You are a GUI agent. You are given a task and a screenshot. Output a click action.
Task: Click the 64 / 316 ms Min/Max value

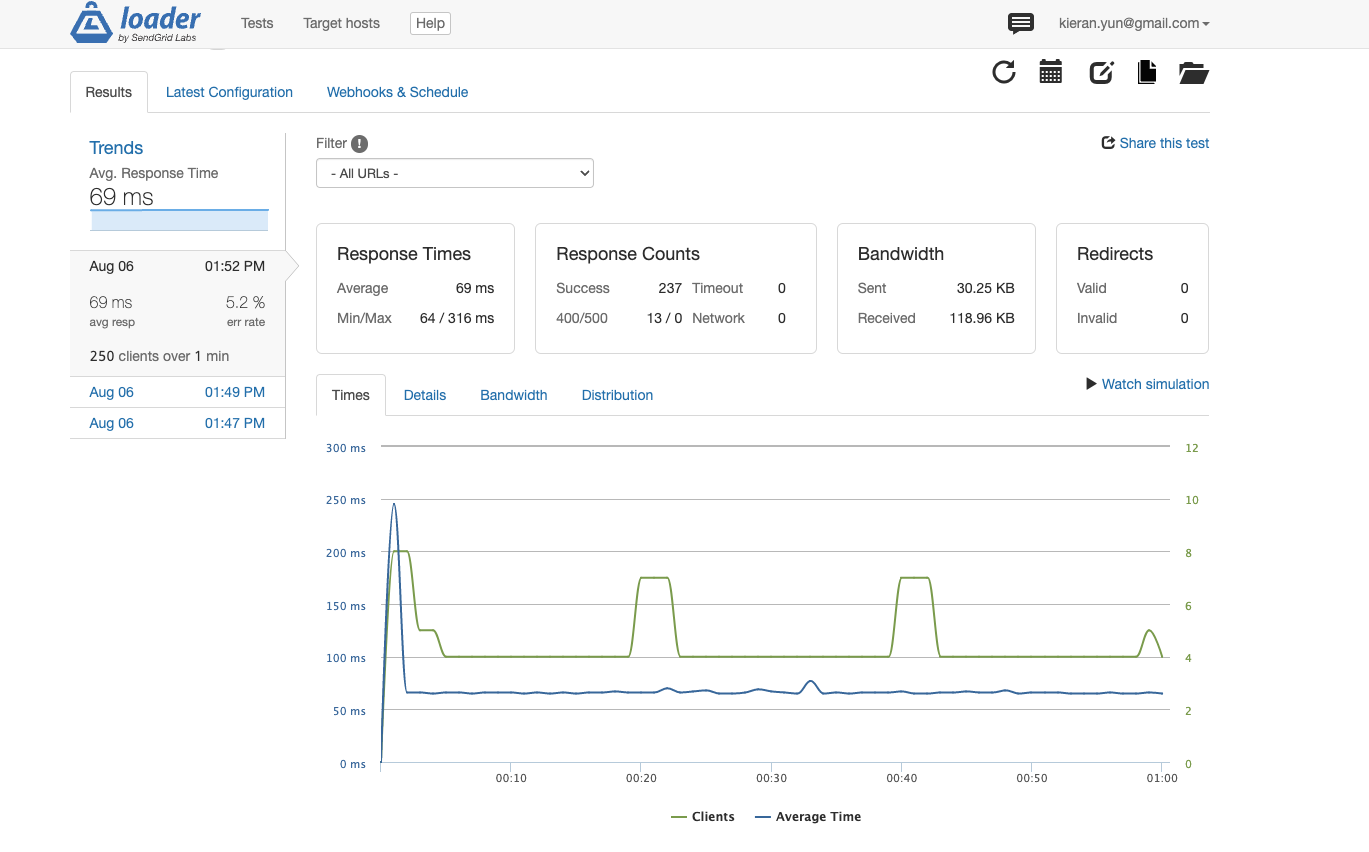(x=457, y=318)
